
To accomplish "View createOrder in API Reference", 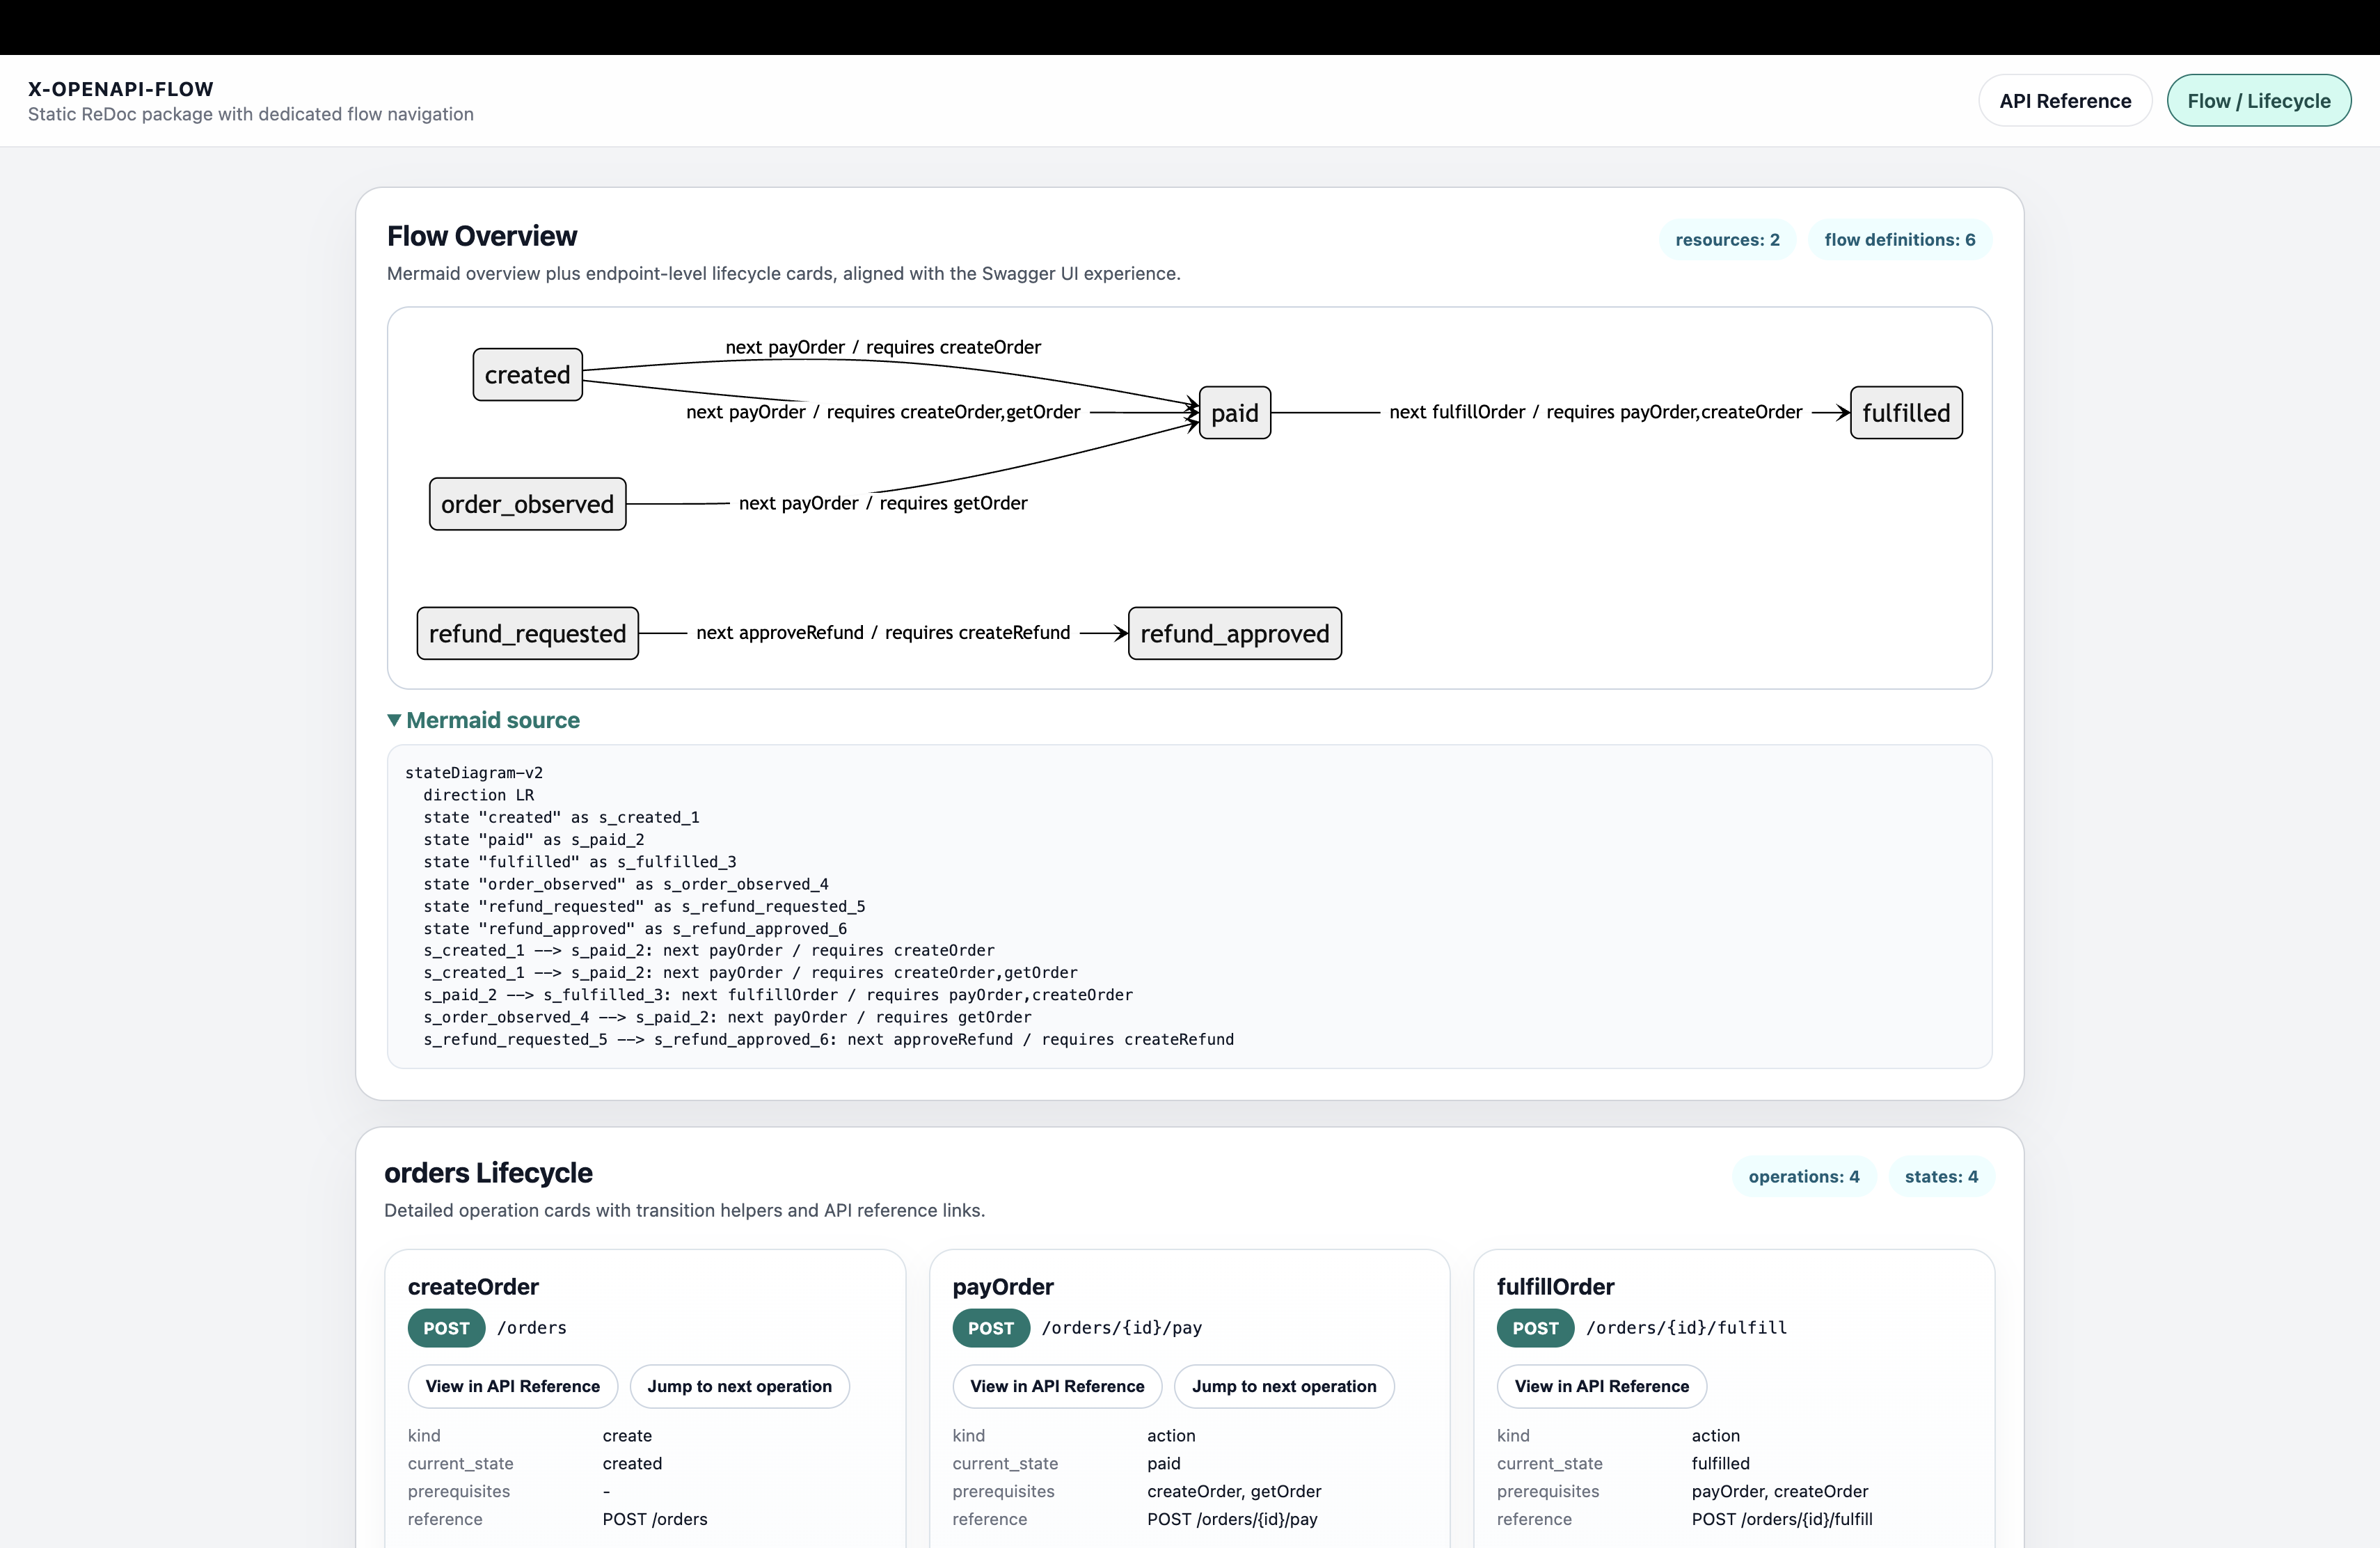I will (511, 1386).
